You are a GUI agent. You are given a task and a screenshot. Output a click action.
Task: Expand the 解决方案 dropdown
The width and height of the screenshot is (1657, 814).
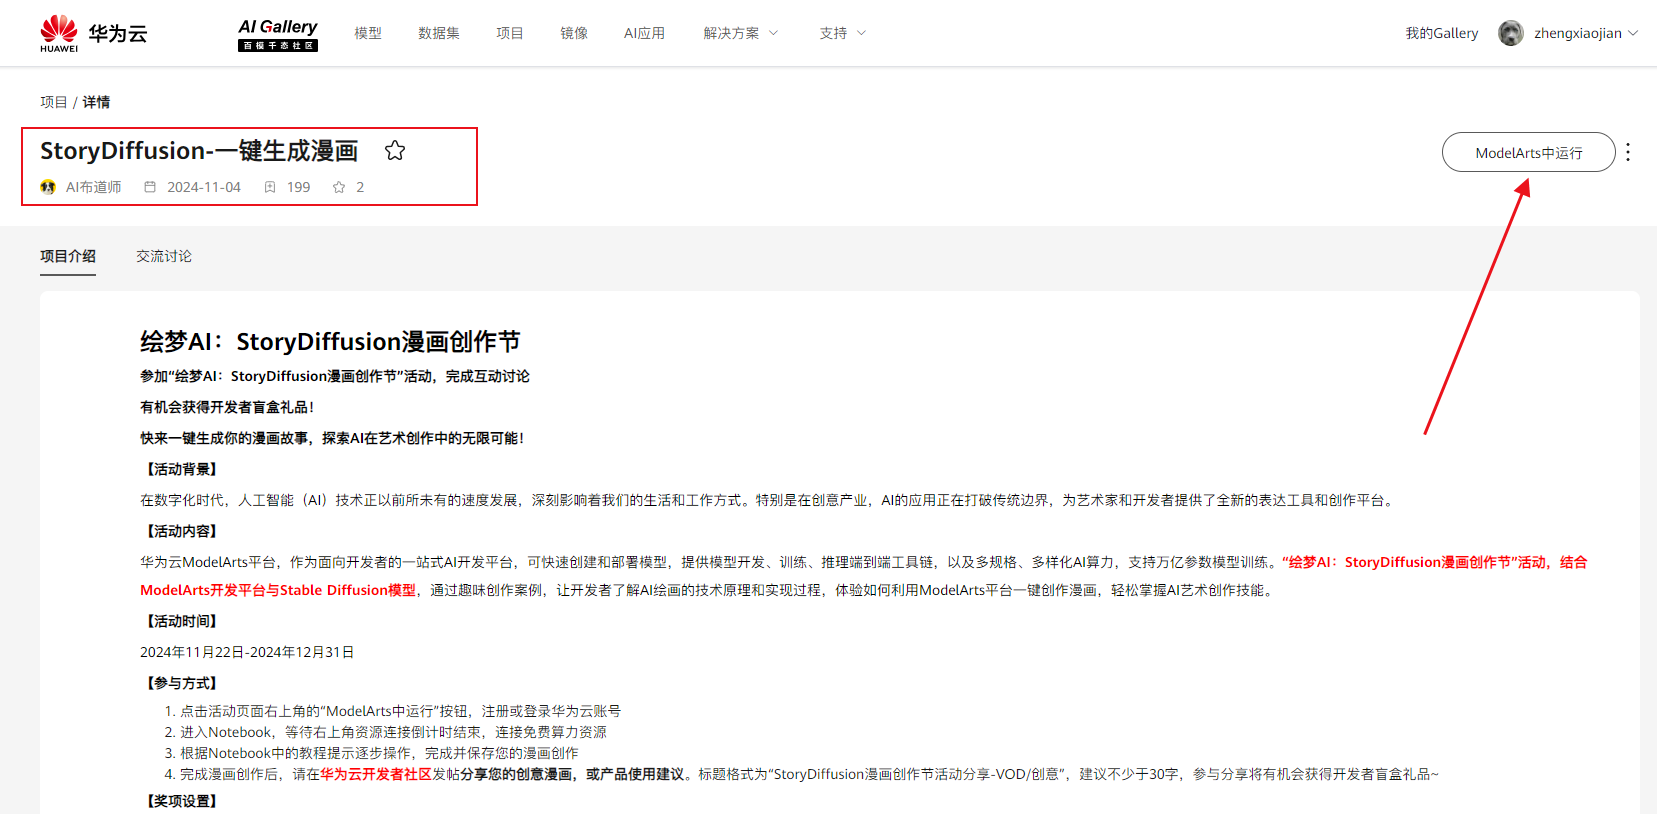pyautogui.click(x=740, y=33)
